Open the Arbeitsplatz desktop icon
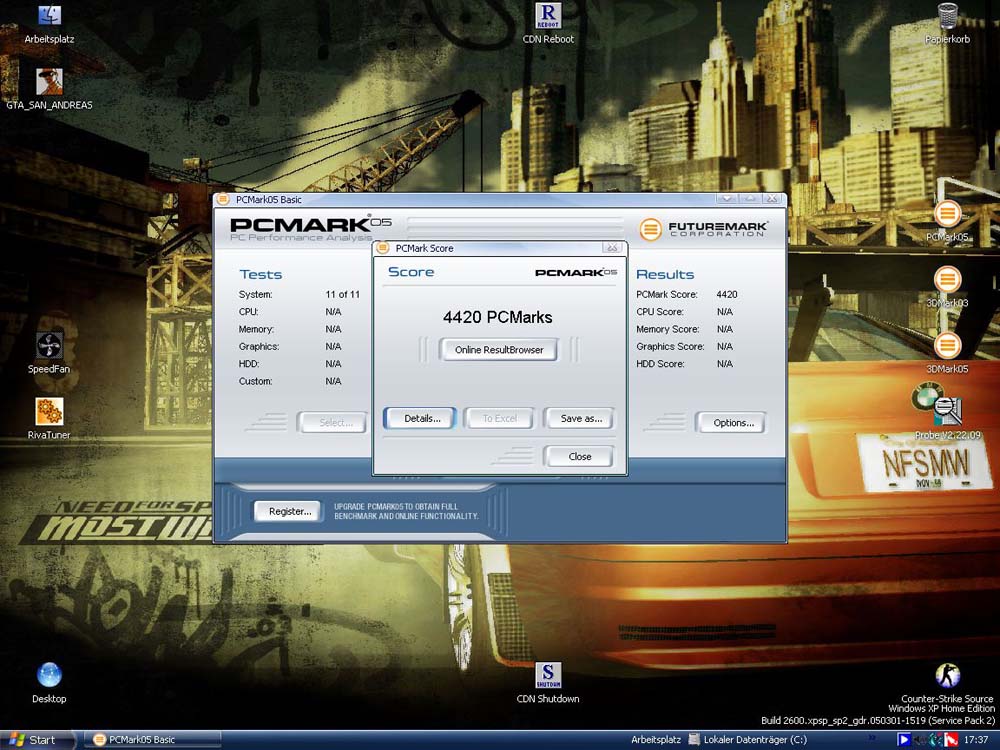This screenshot has height=750, width=1000. 49,24
